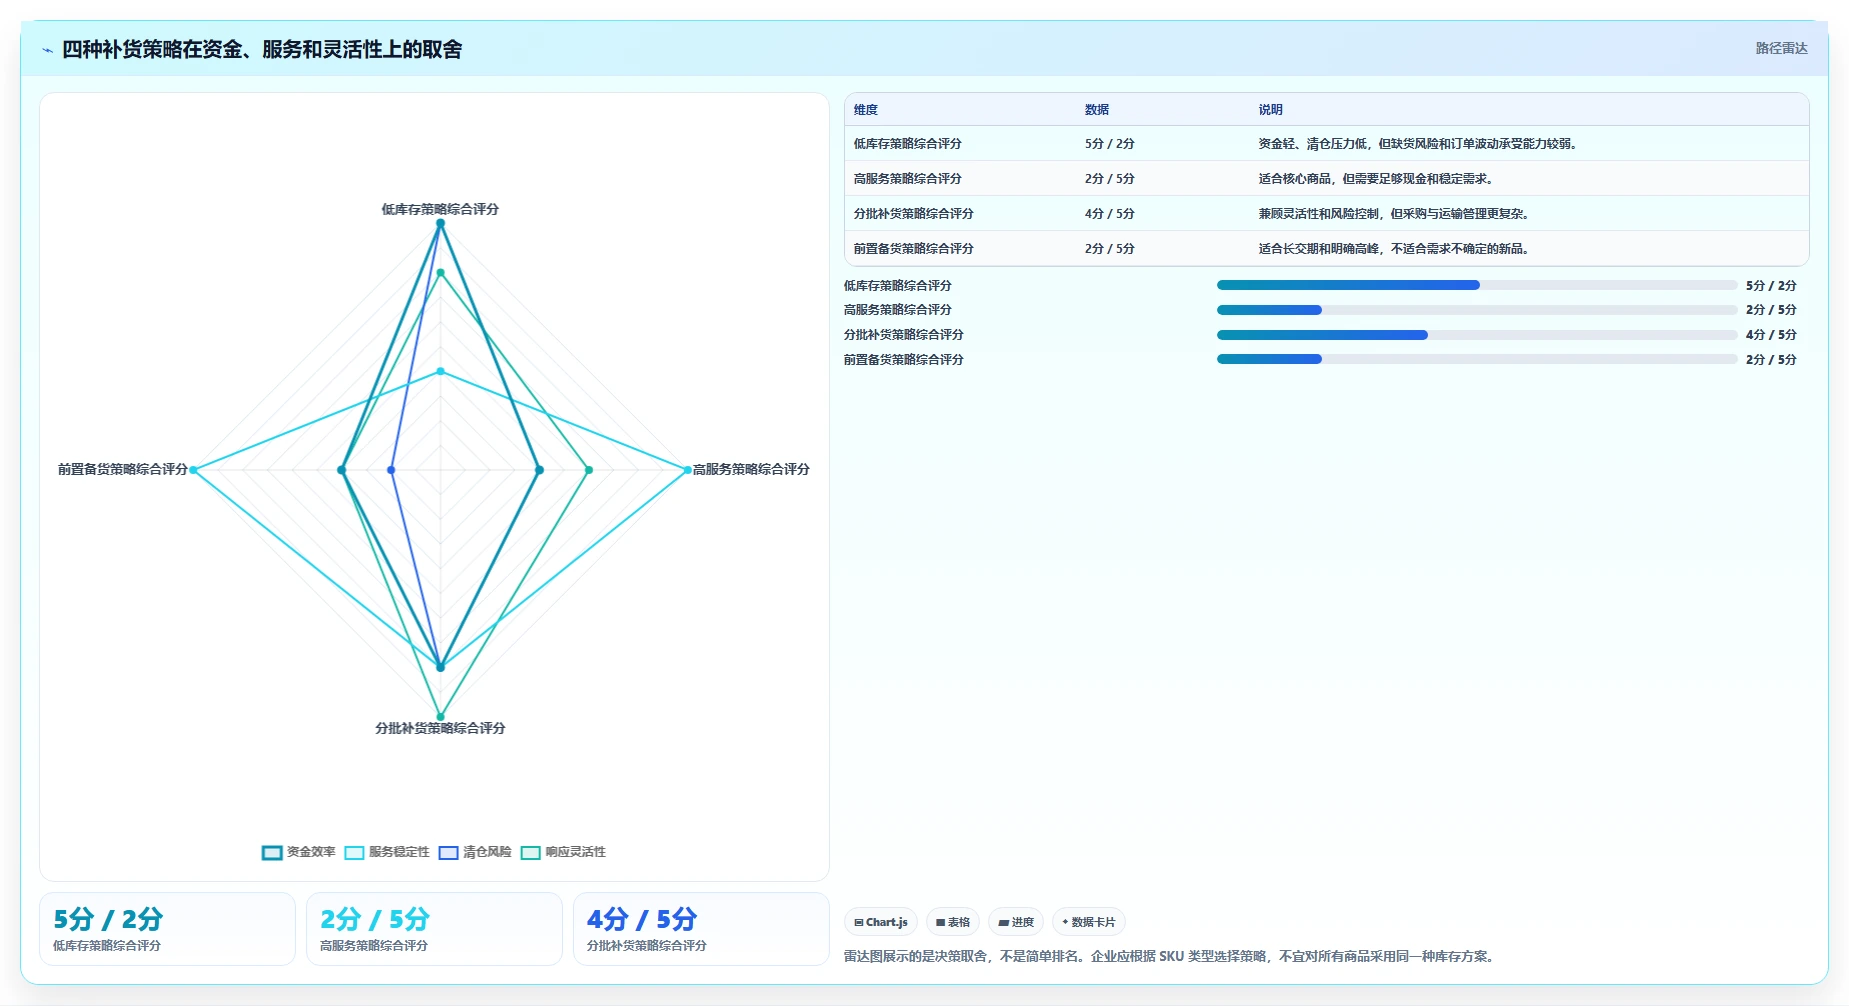Click the panel title 四种补货策略 heading
This screenshot has height=1006, width=1849.
(262, 49)
